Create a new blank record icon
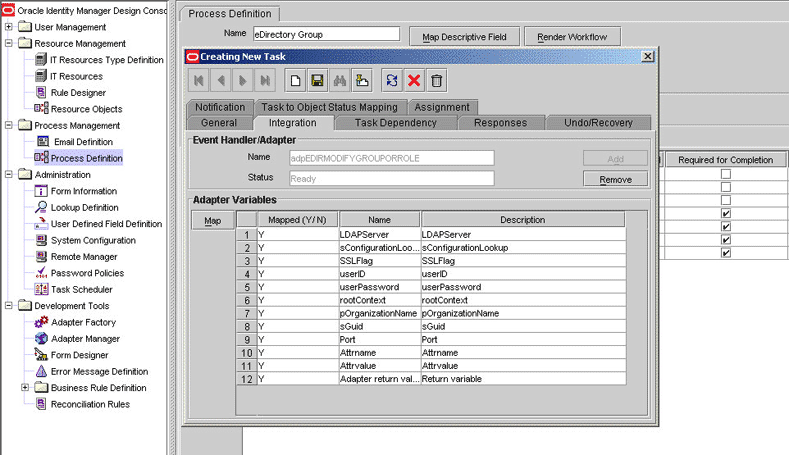The image size is (789, 455). point(295,81)
